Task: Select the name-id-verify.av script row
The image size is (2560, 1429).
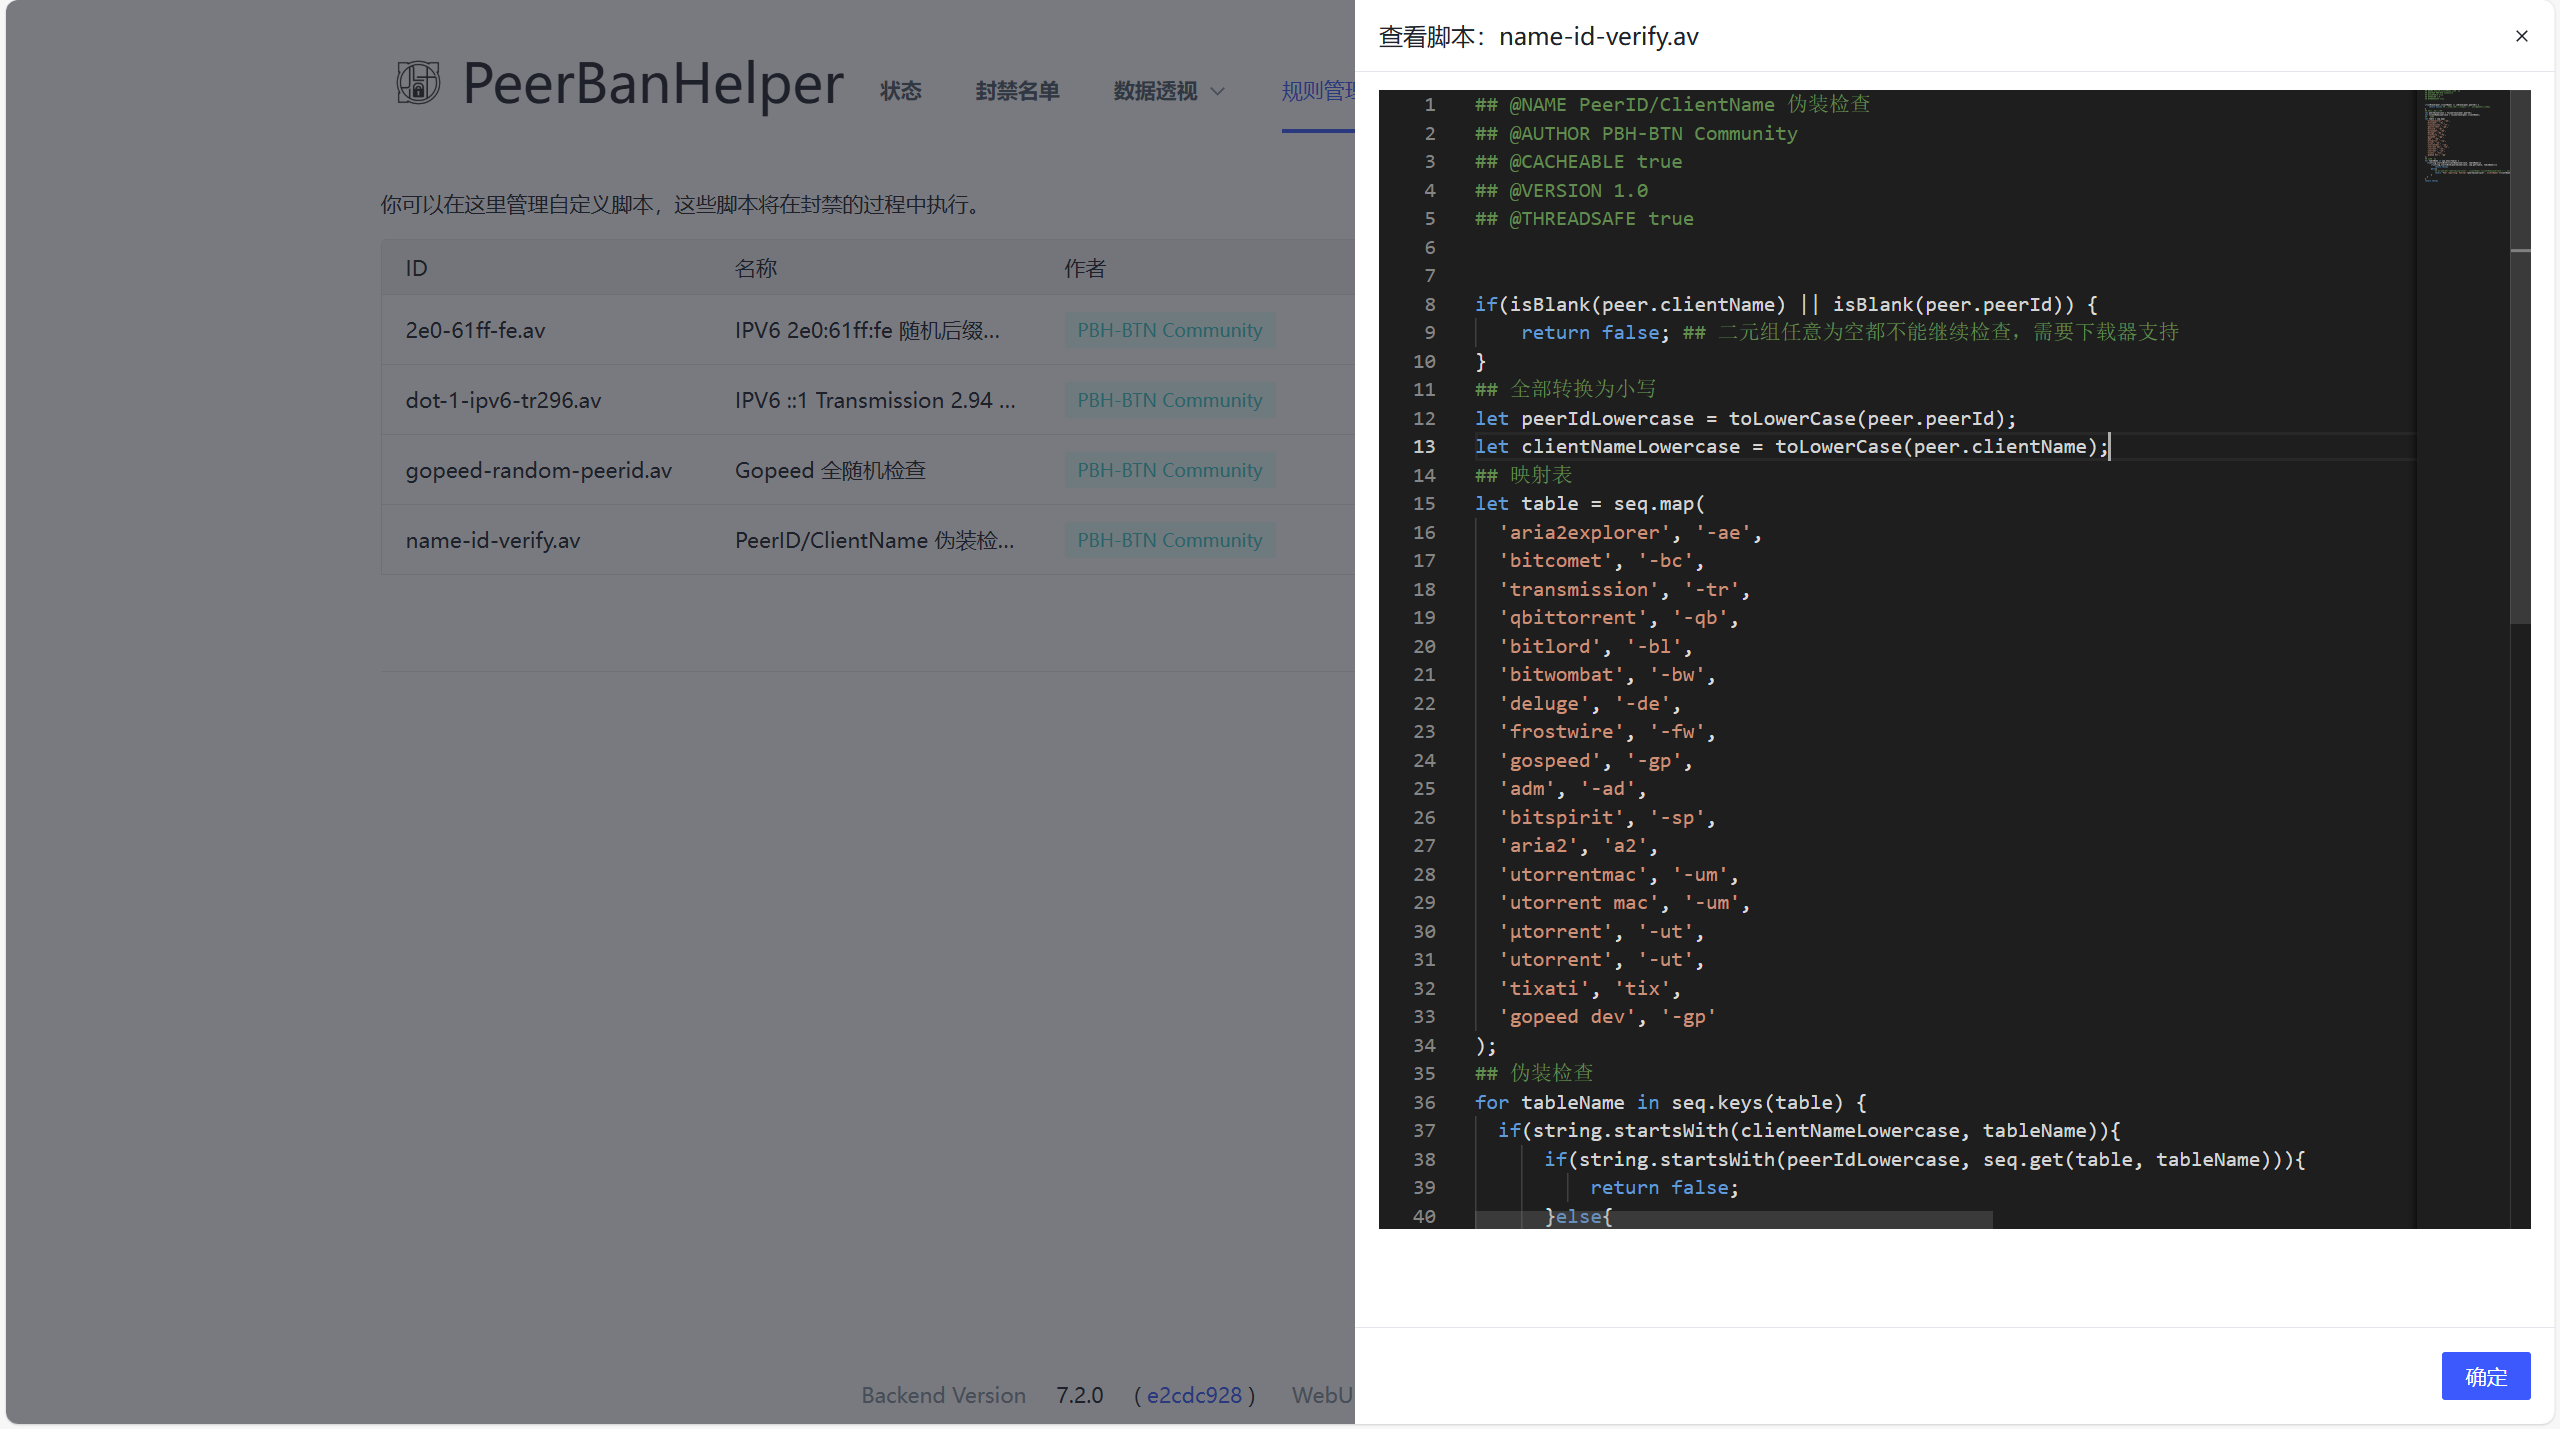Action: click(493, 540)
